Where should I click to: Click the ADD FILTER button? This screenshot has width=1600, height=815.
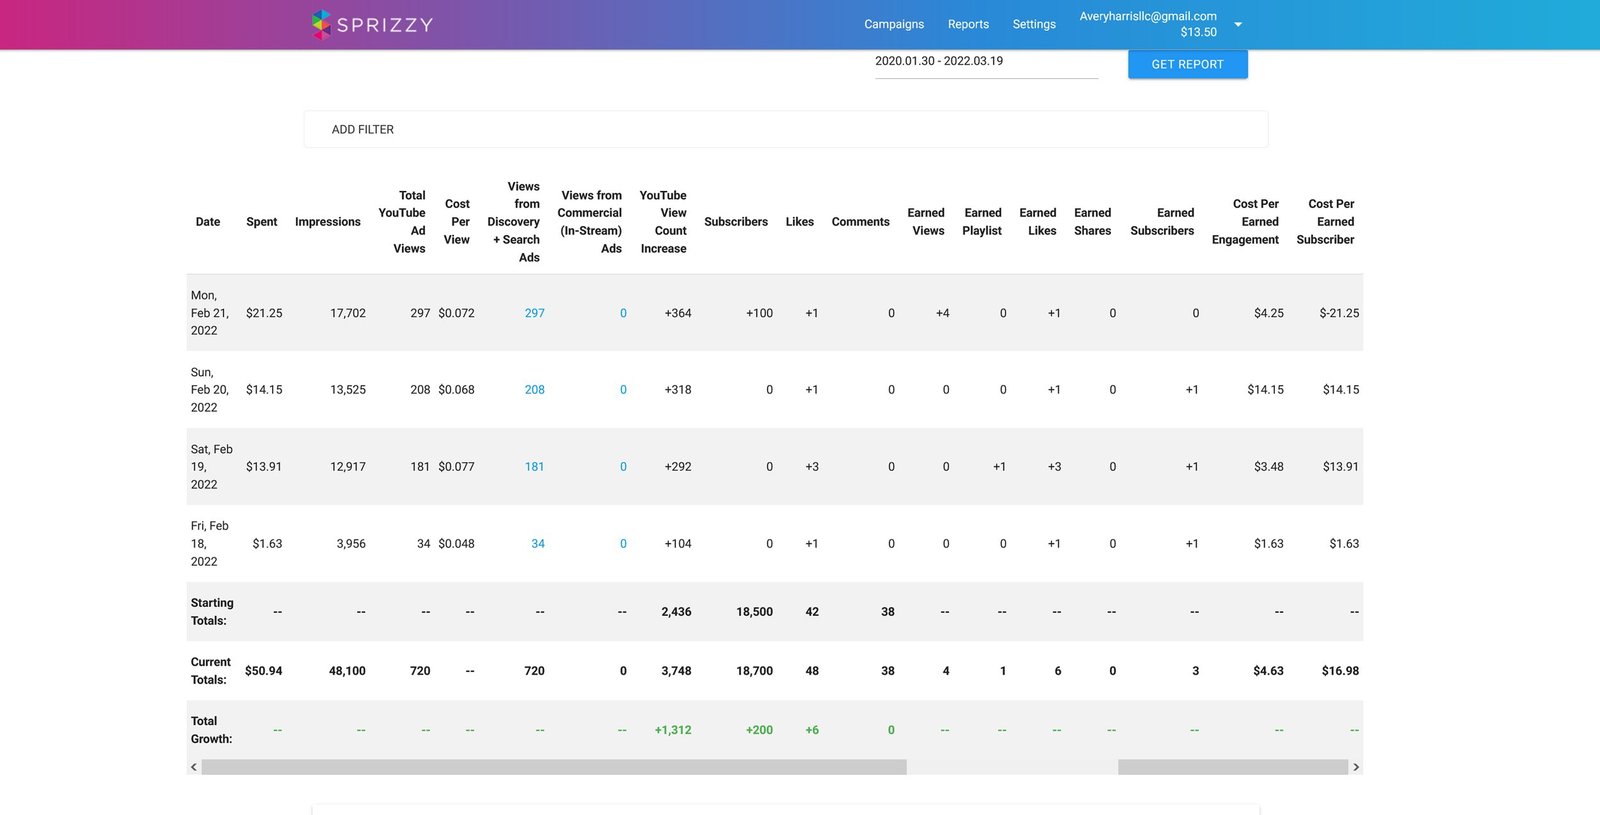tap(363, 129)
